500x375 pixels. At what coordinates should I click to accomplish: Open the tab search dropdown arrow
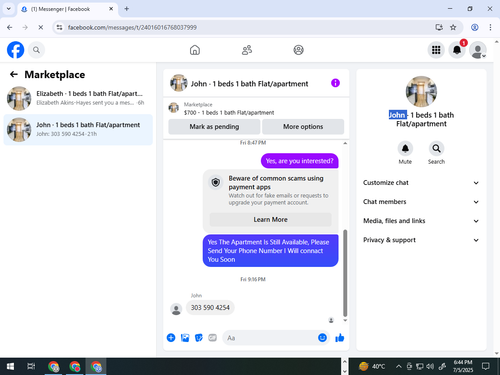(x=9, y=9)
